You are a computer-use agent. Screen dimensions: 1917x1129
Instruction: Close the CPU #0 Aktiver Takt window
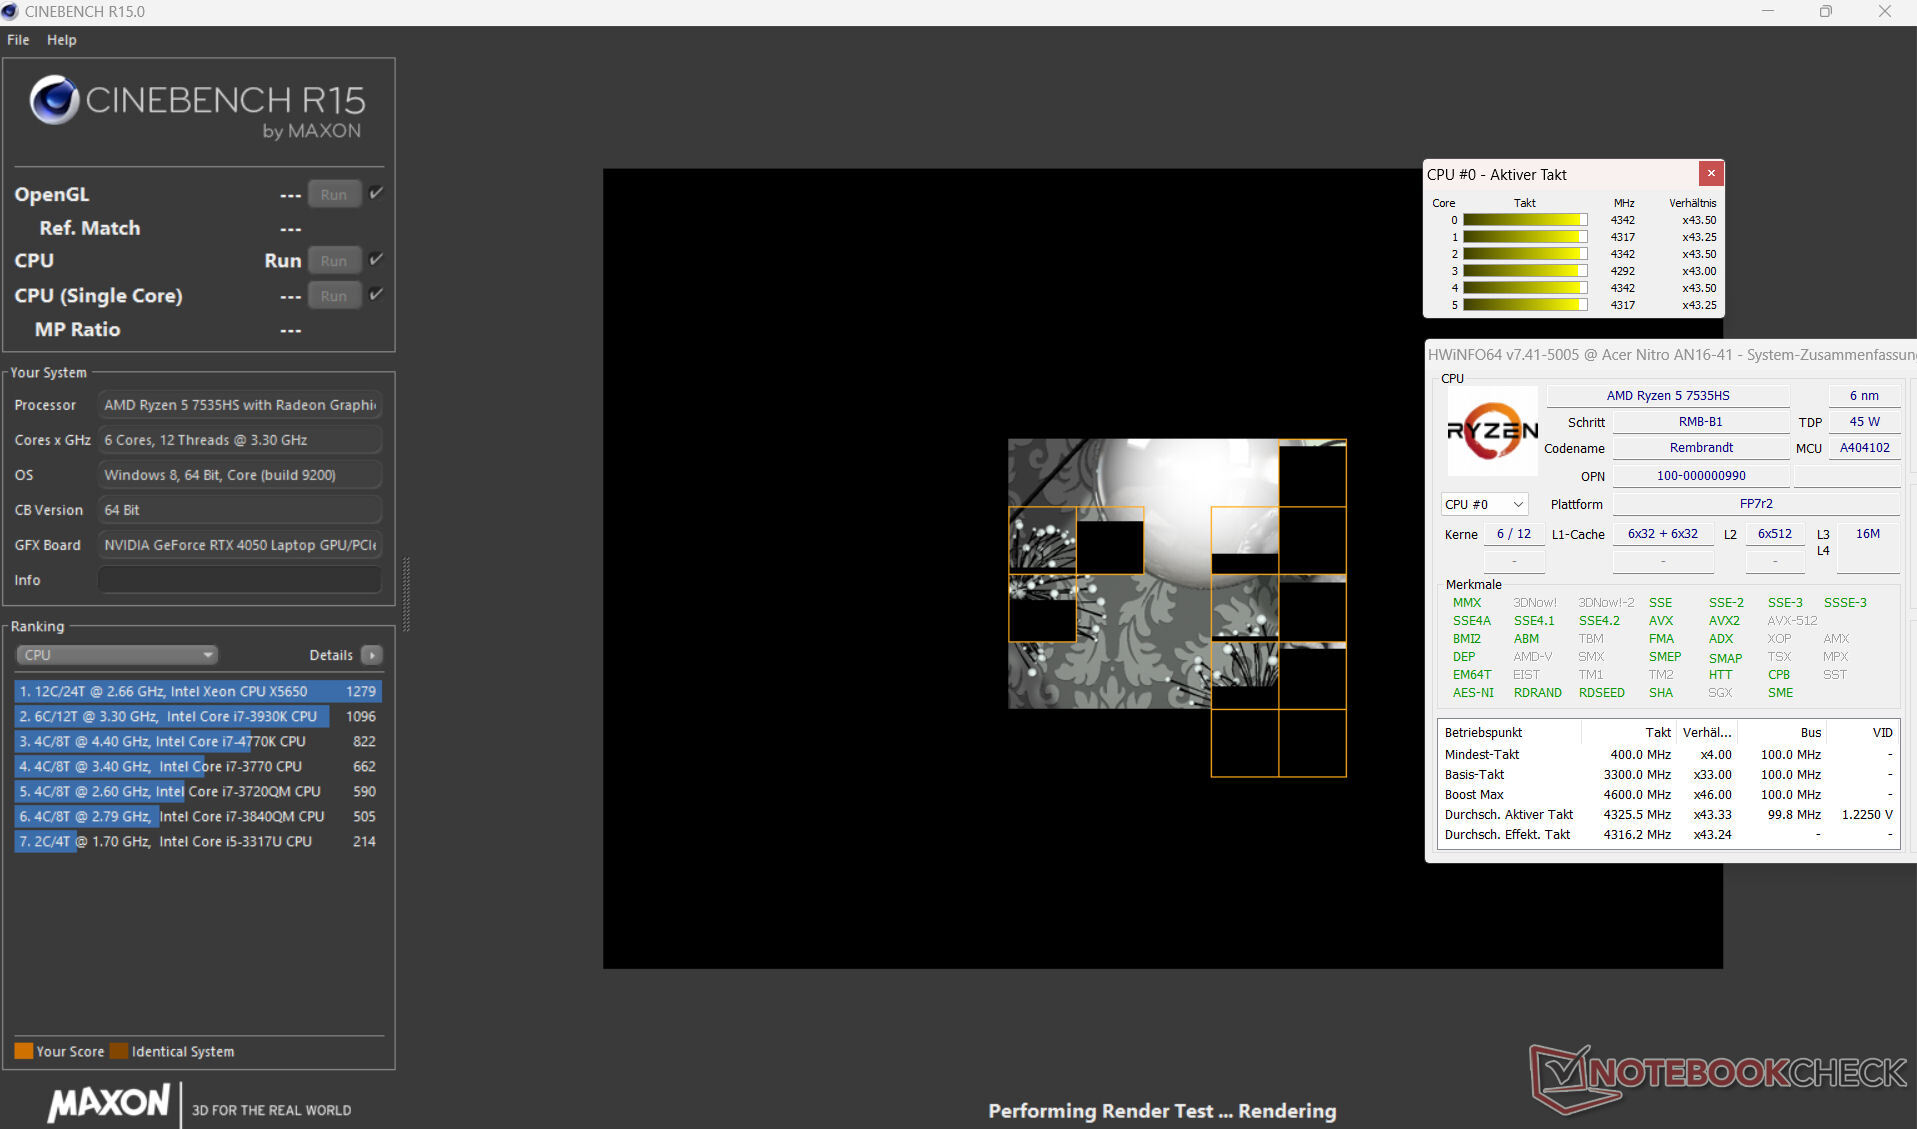[1711, 173]
